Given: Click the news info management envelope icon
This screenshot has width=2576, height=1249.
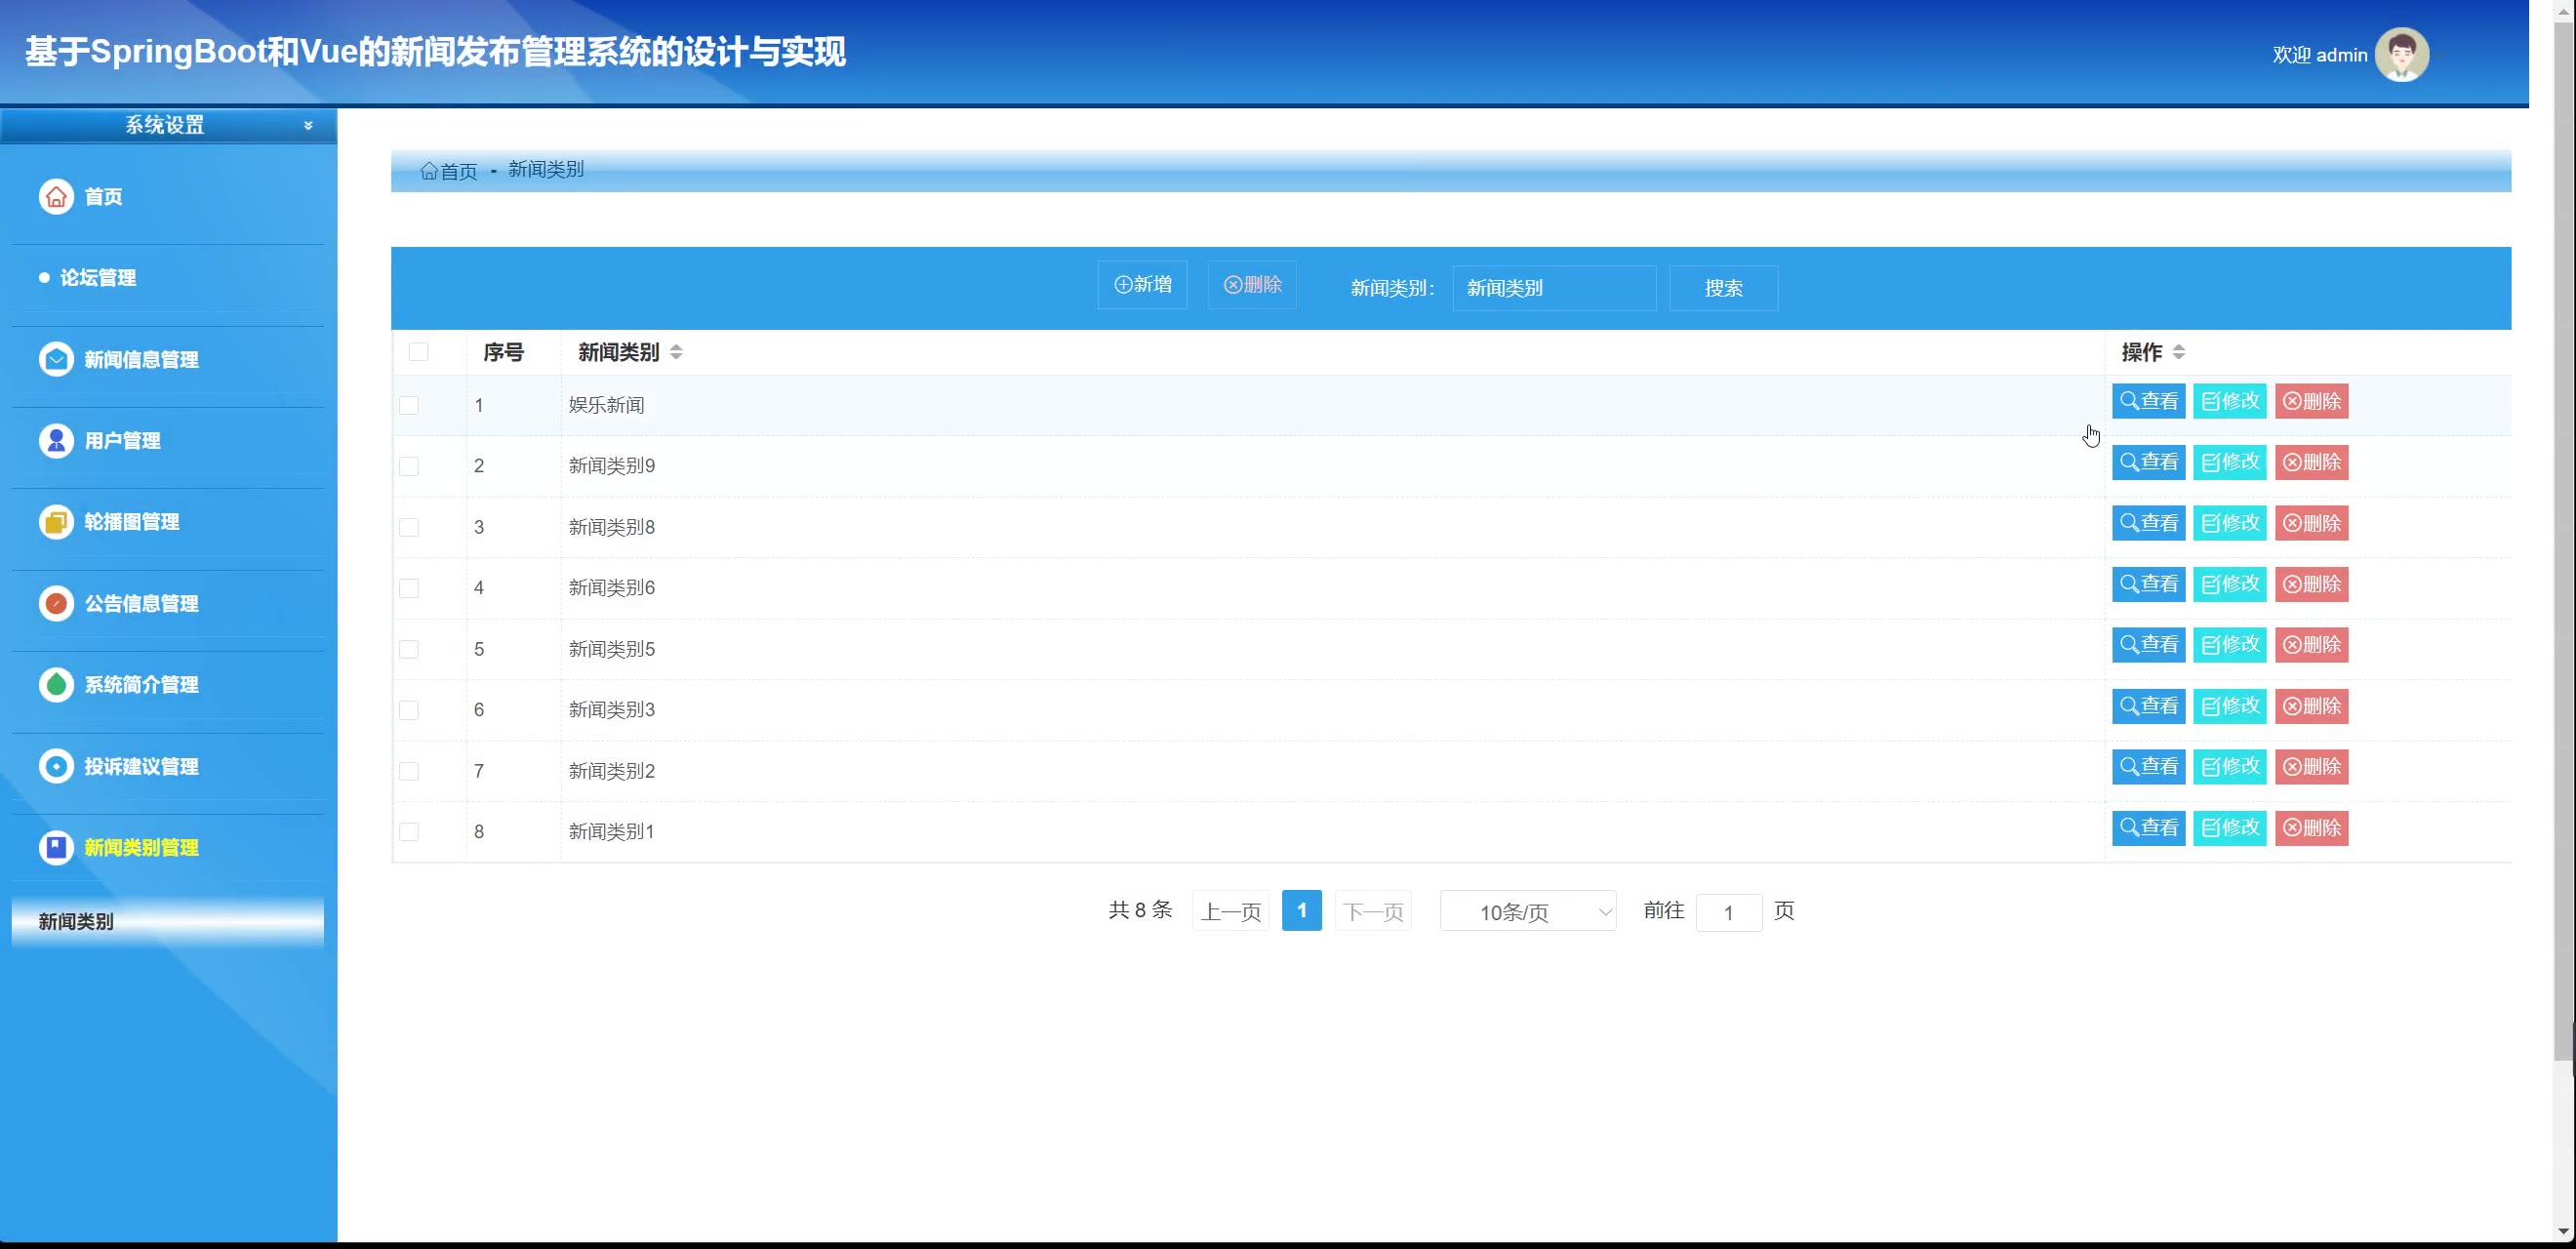Looking at the screenshot, I should 56,359.
